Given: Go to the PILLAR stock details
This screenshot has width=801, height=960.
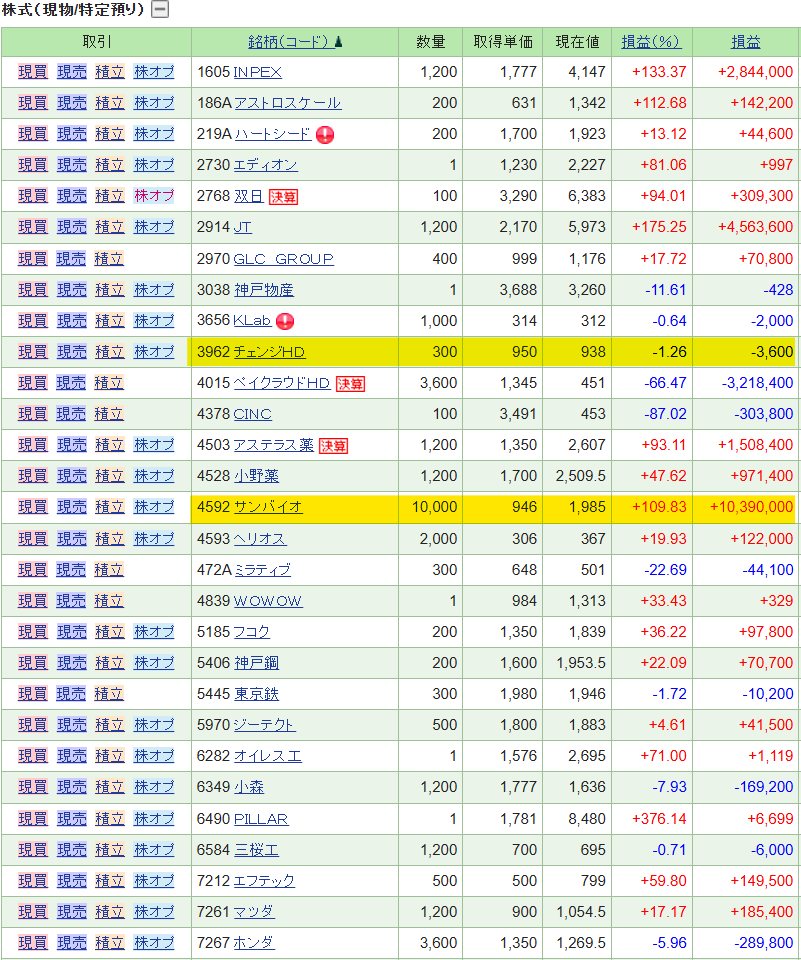Looking at the screenshot, I should tap(261, 819).
